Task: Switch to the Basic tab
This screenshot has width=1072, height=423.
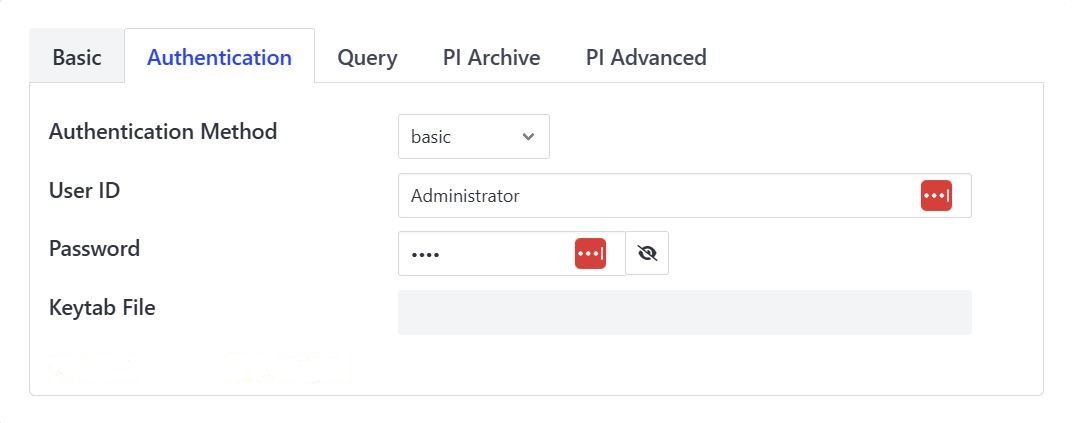Action: point(77,57)
